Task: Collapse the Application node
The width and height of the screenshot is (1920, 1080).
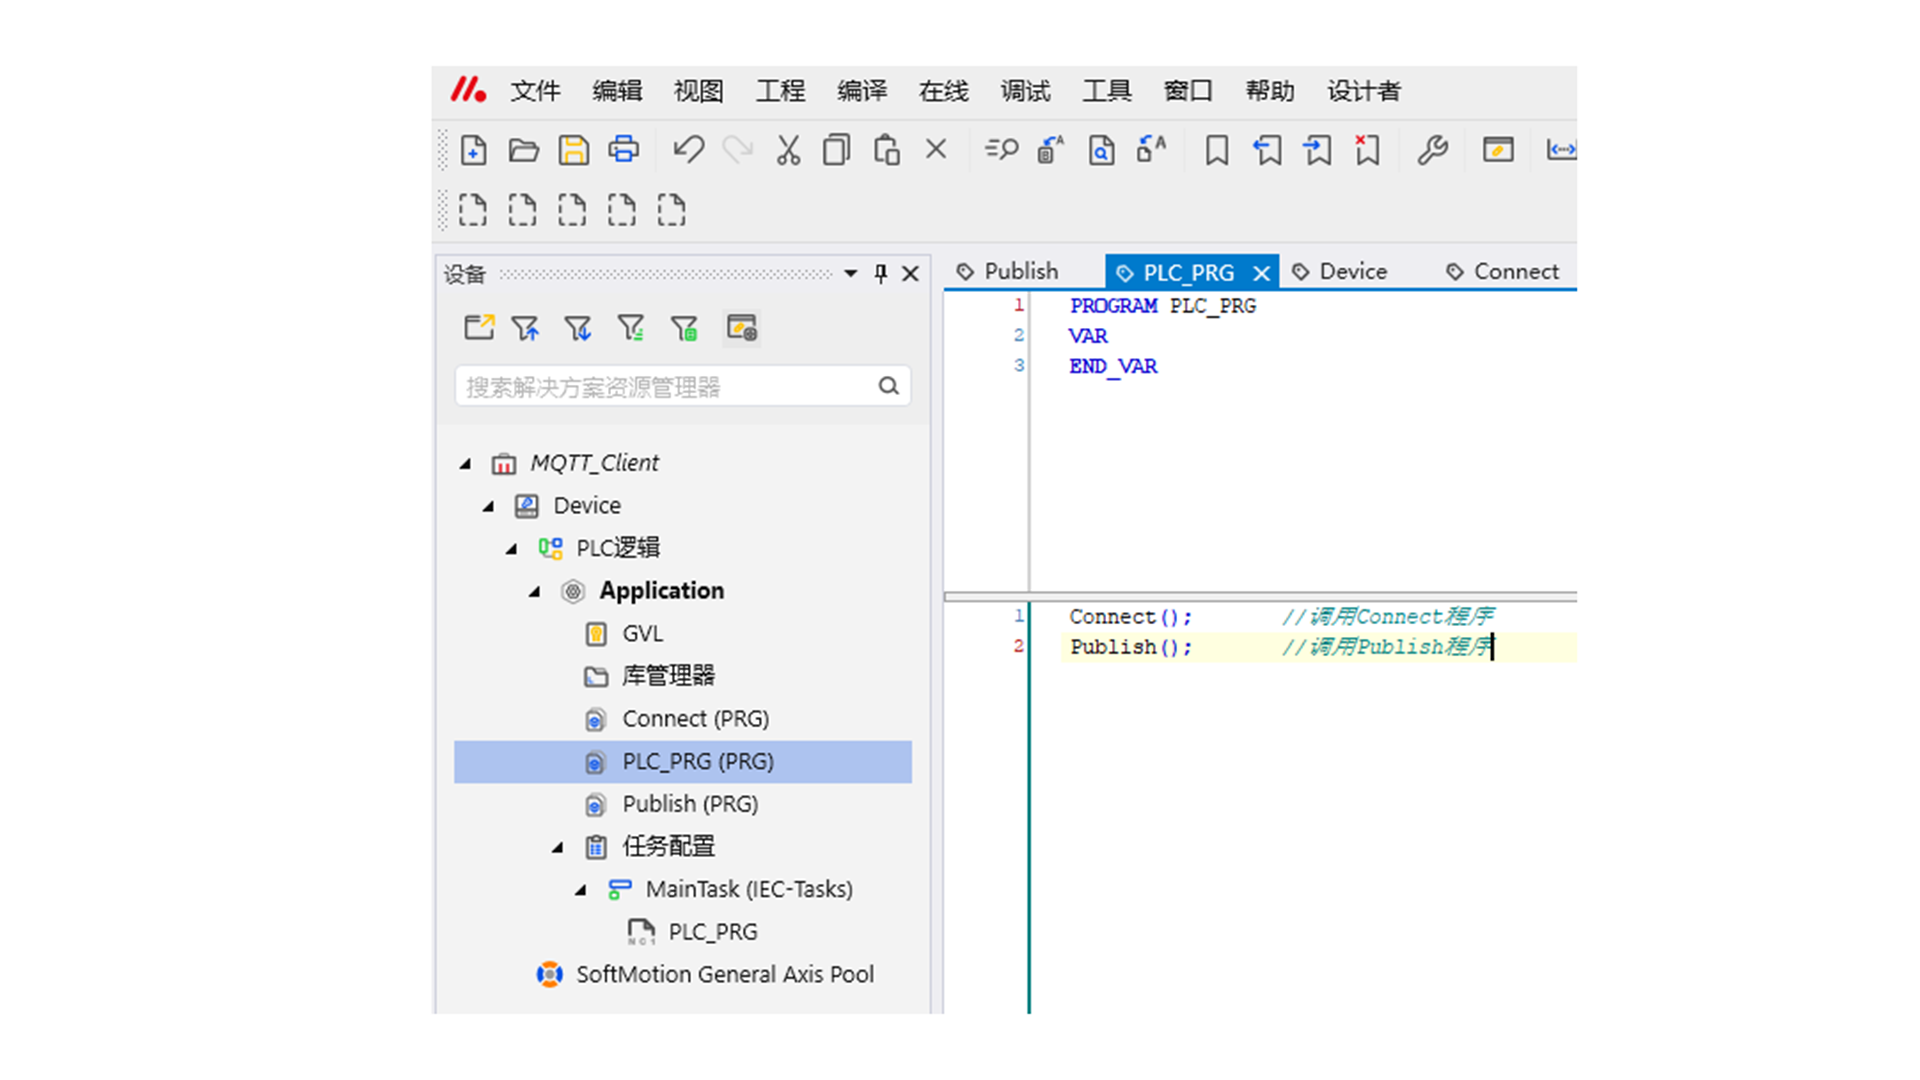Action: coord(535,592)
